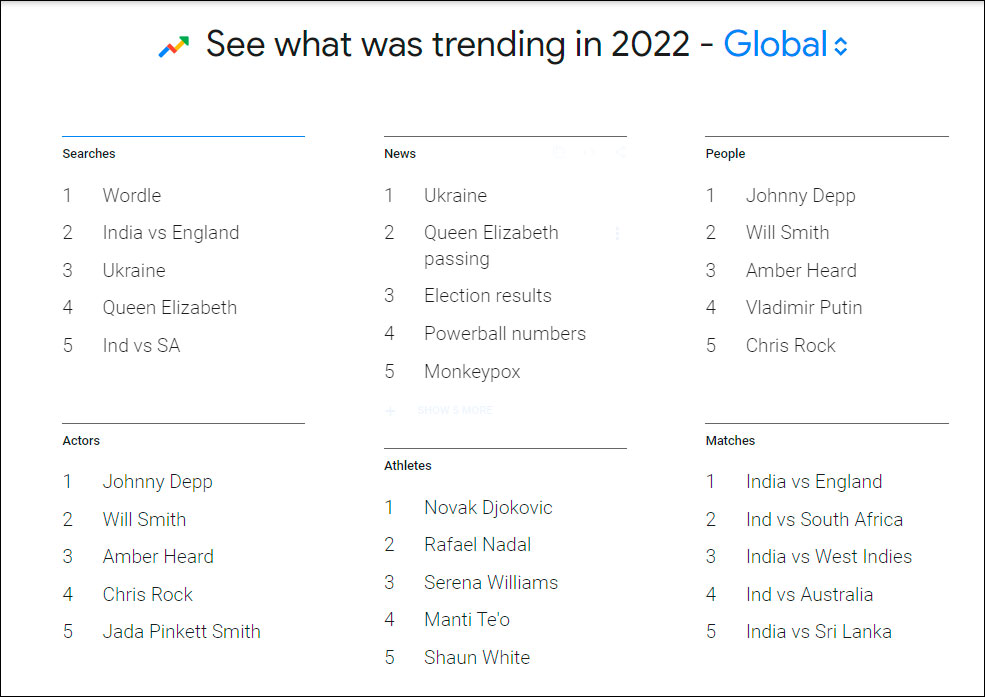
Task: Click Ukraine in the News list
Action: click(455, 195)
